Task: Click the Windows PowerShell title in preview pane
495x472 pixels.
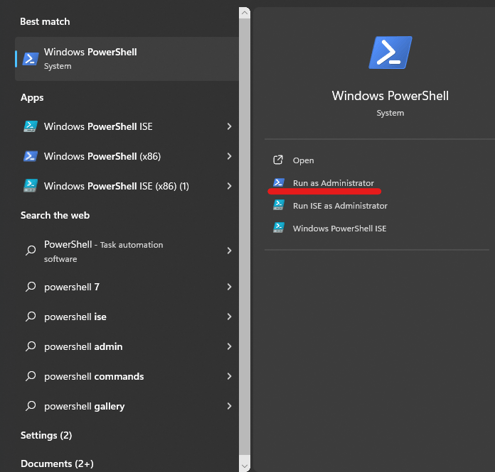Action: [x=390, y=96]
